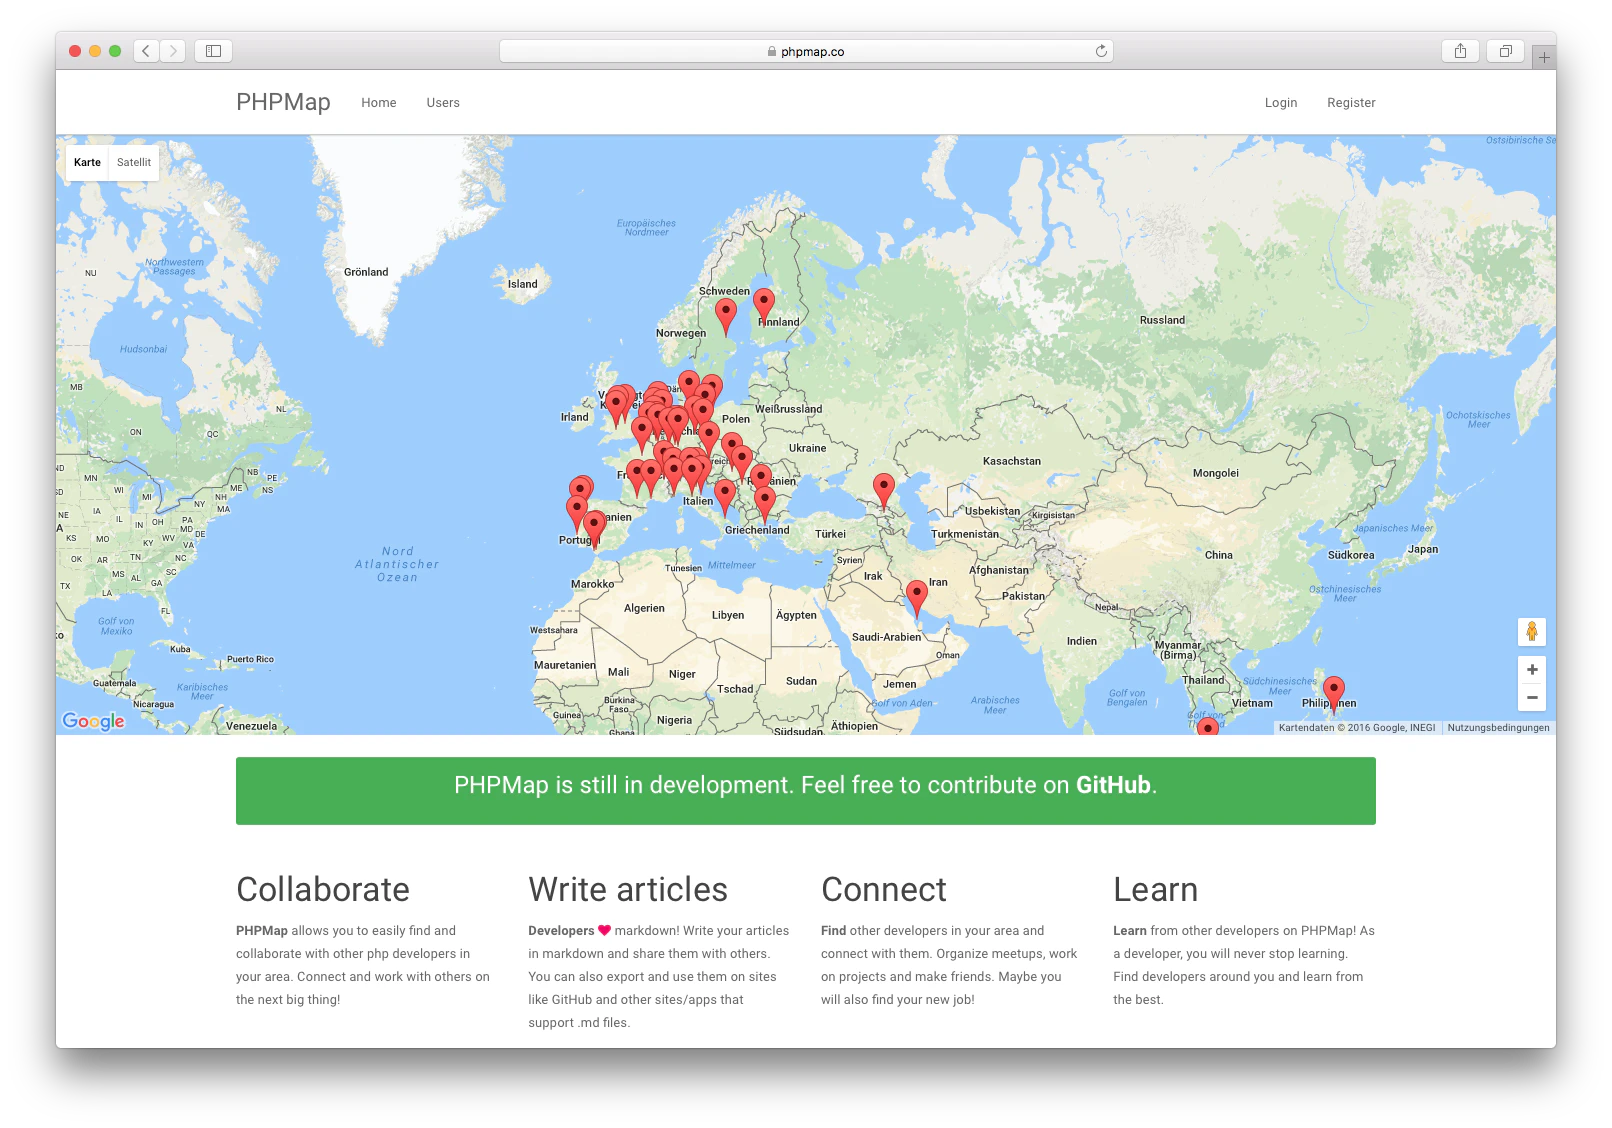Add a new tab with plus button

1544,58
